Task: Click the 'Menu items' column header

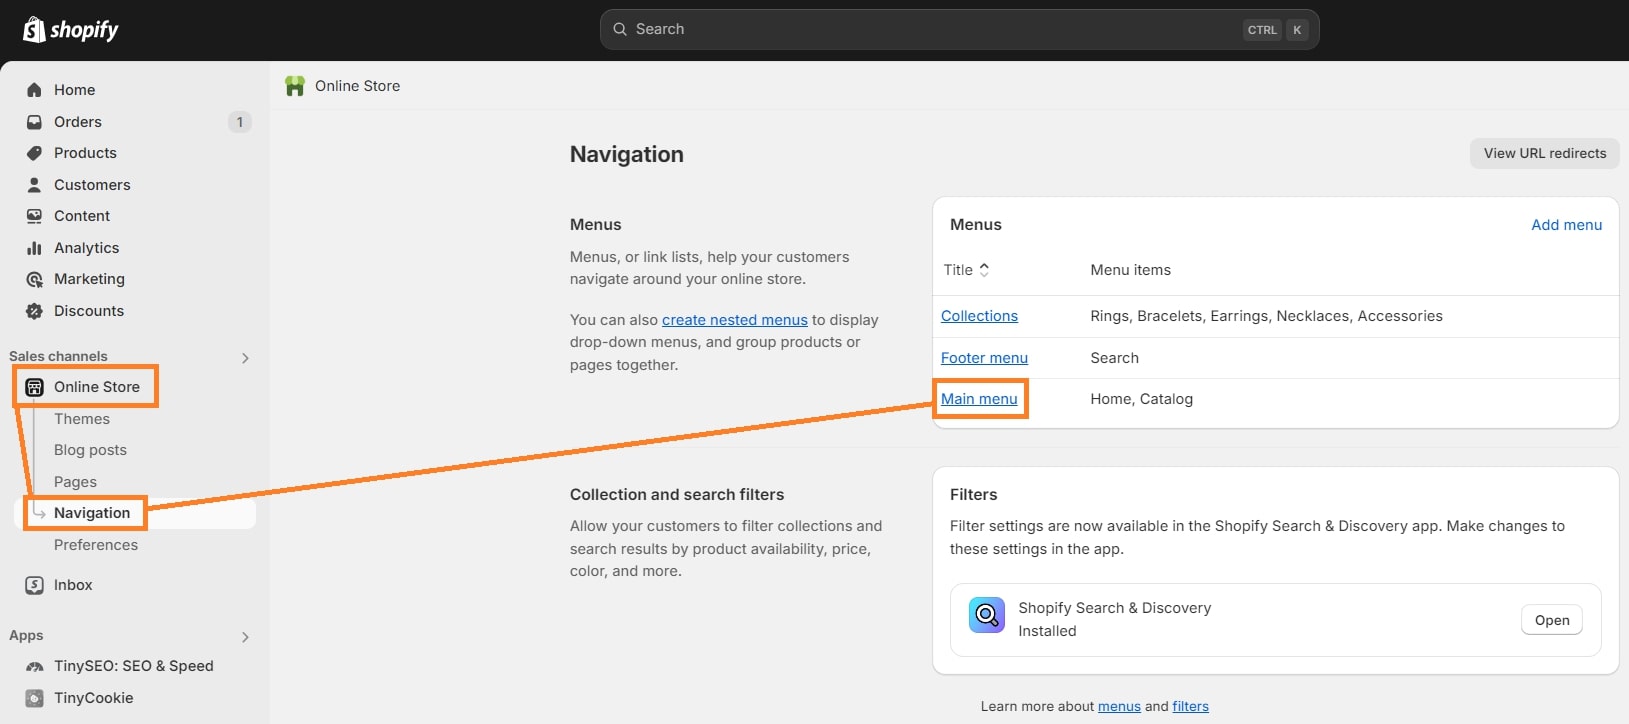Action: (1130, 270)
